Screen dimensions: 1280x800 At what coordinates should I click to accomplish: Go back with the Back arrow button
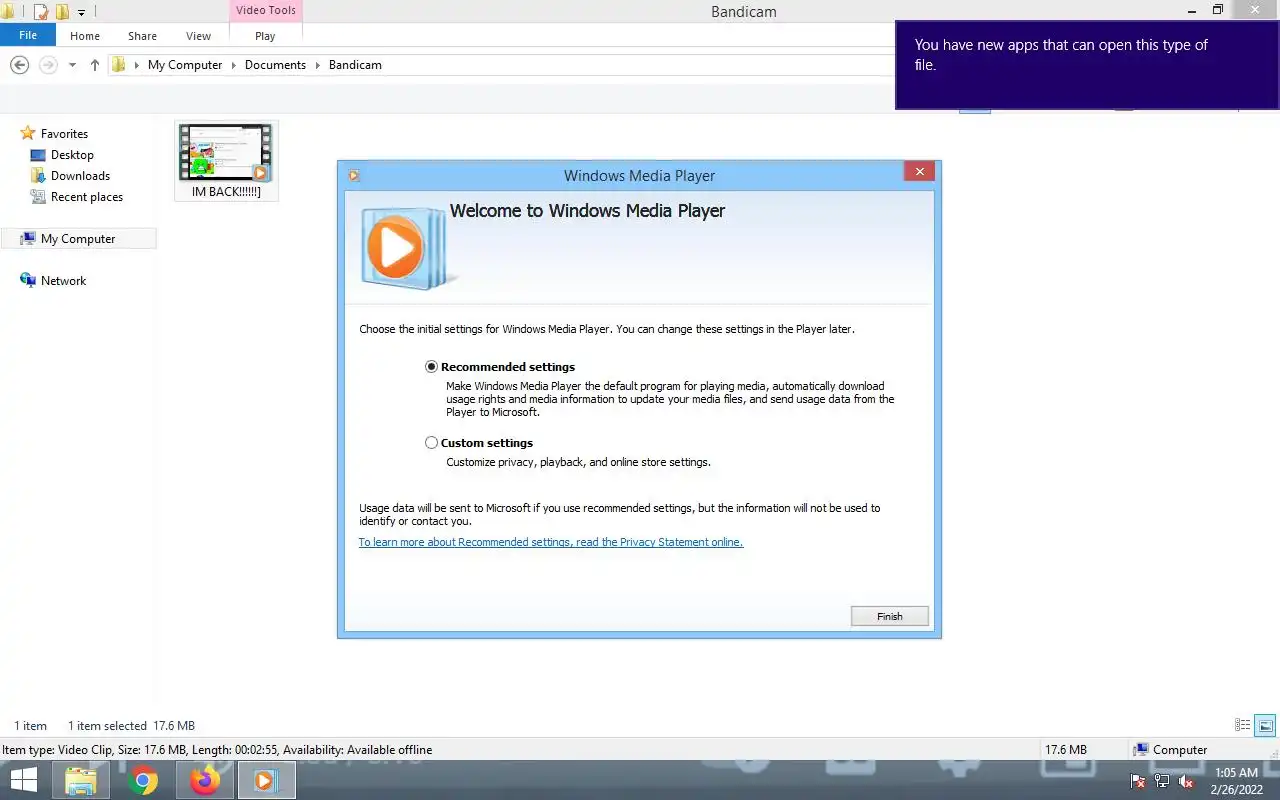point(19,65)
